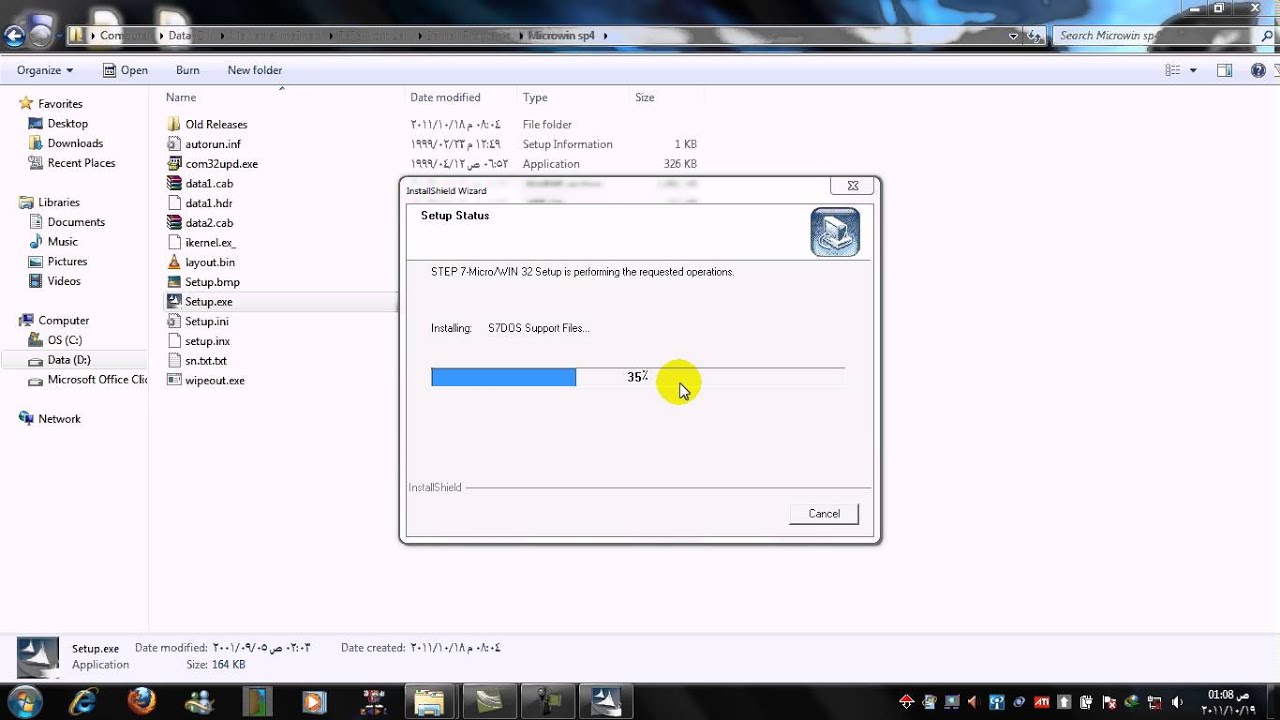
Task: Click the search magnifier icon
Action: click(x=1268, y=35)
